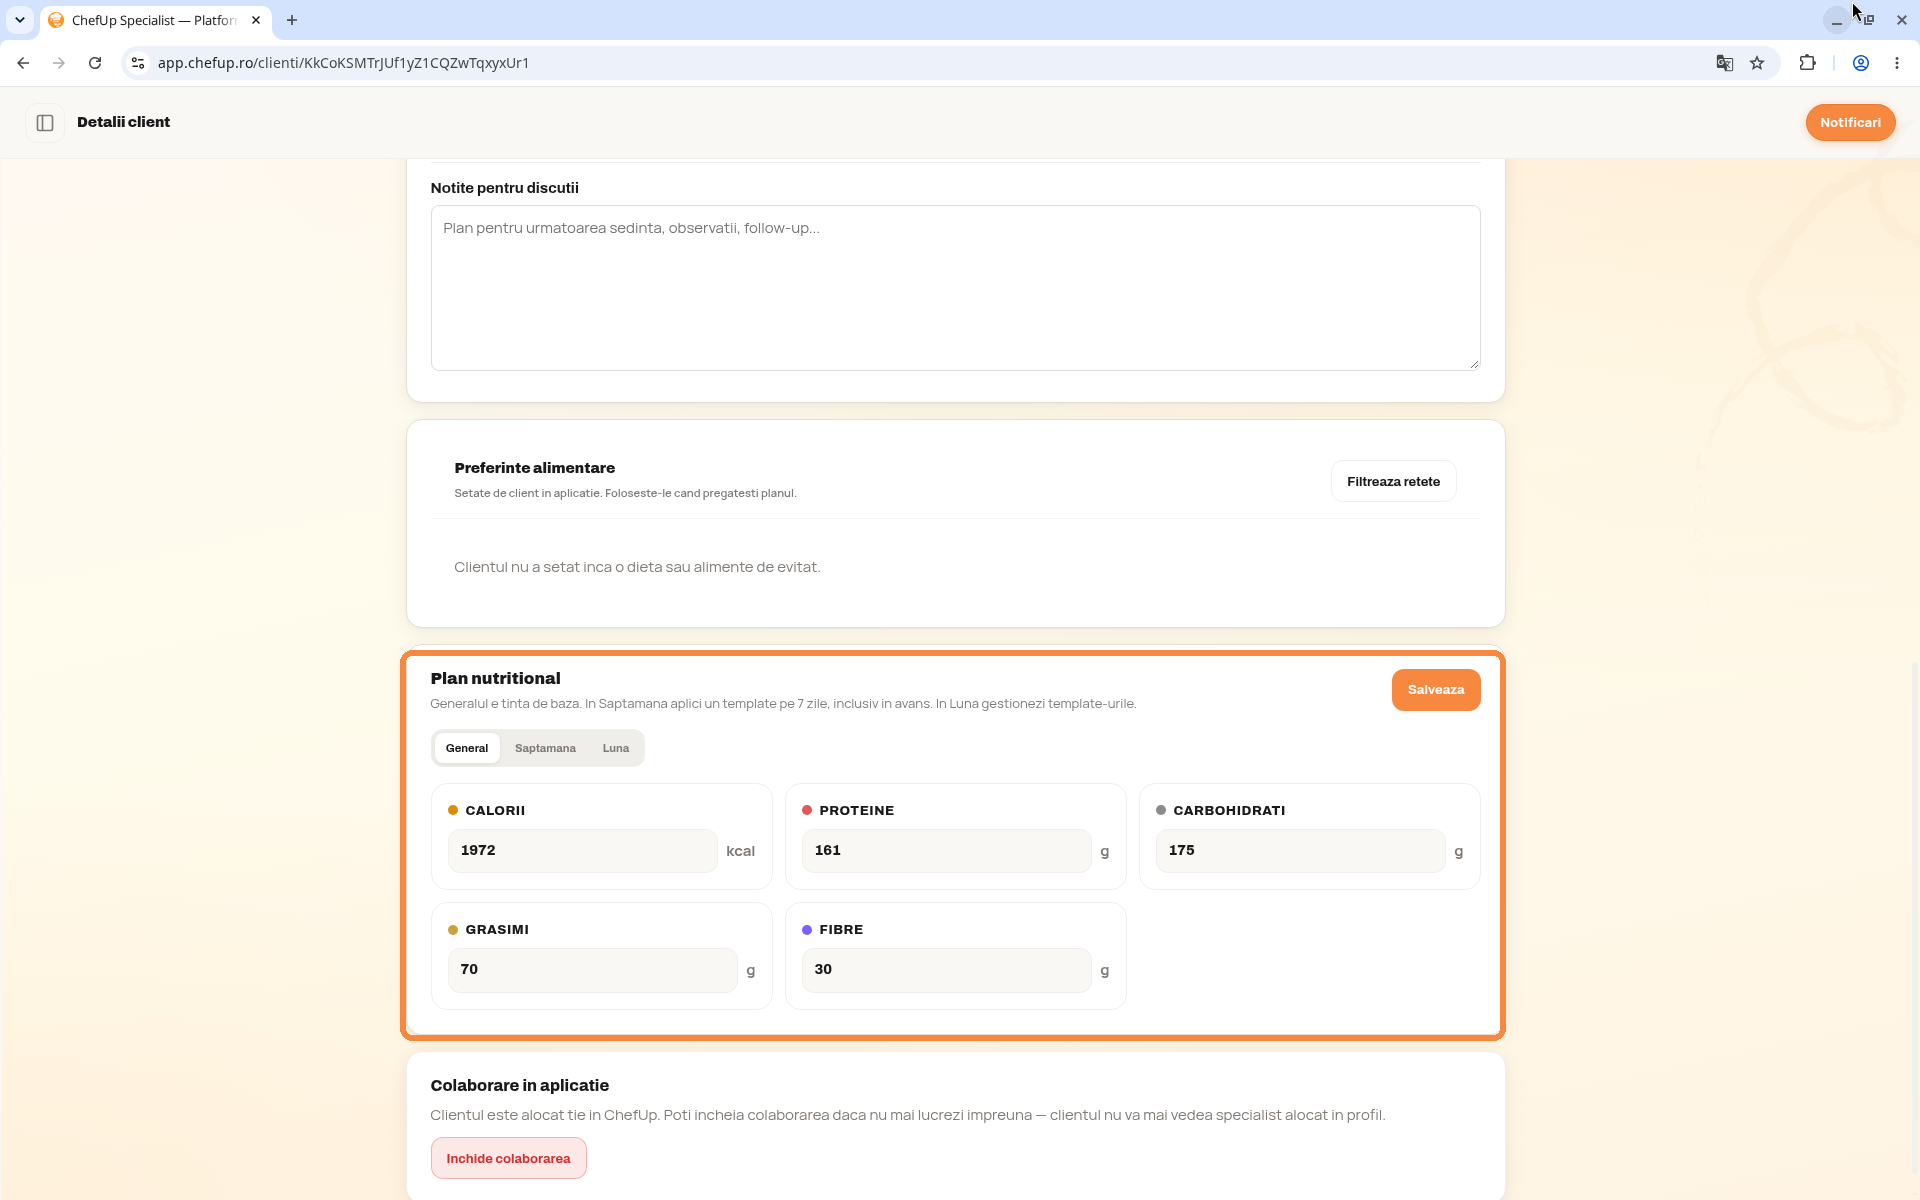The height and width of the screenshot is (1200, 1920).
Task: Bookmark this page with the star
Action: click(x=1757, y=63)
